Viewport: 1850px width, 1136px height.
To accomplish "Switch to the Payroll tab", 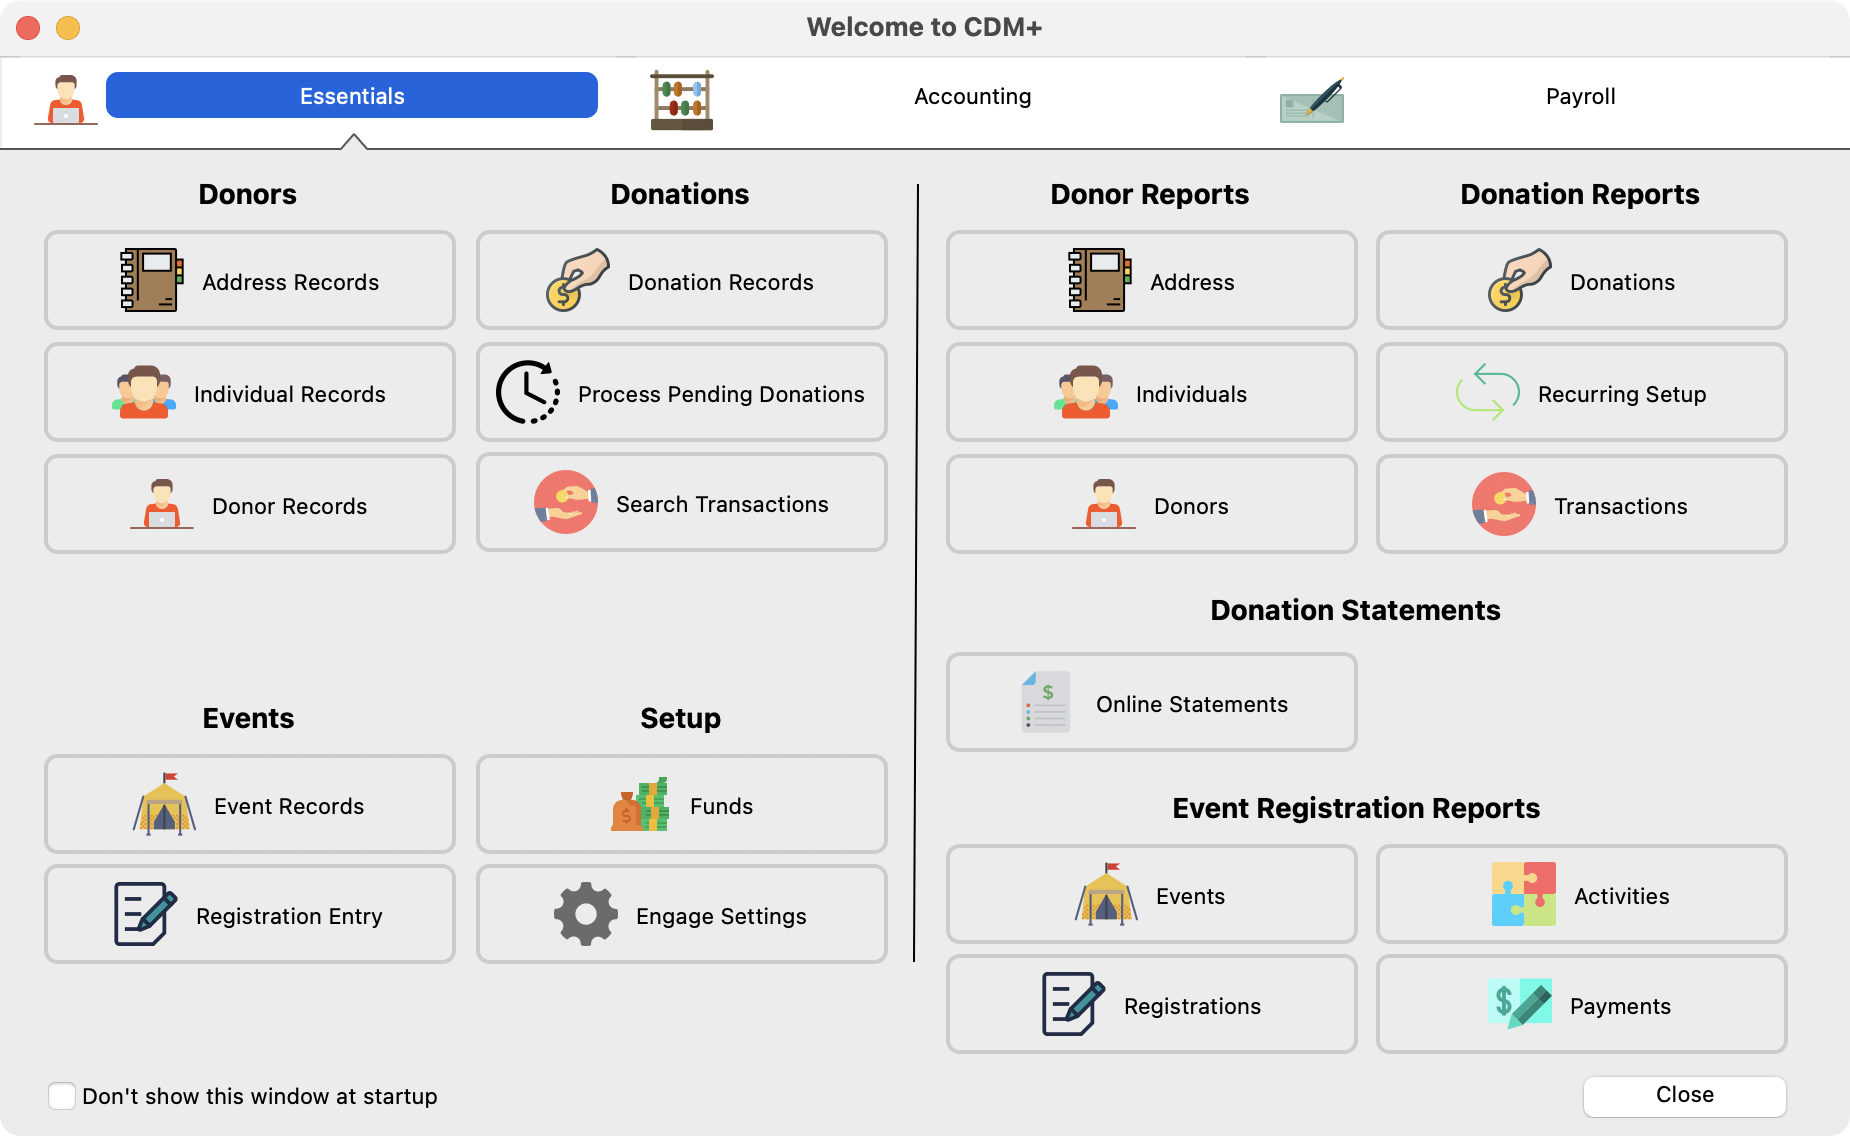I will coord(1580,96).
